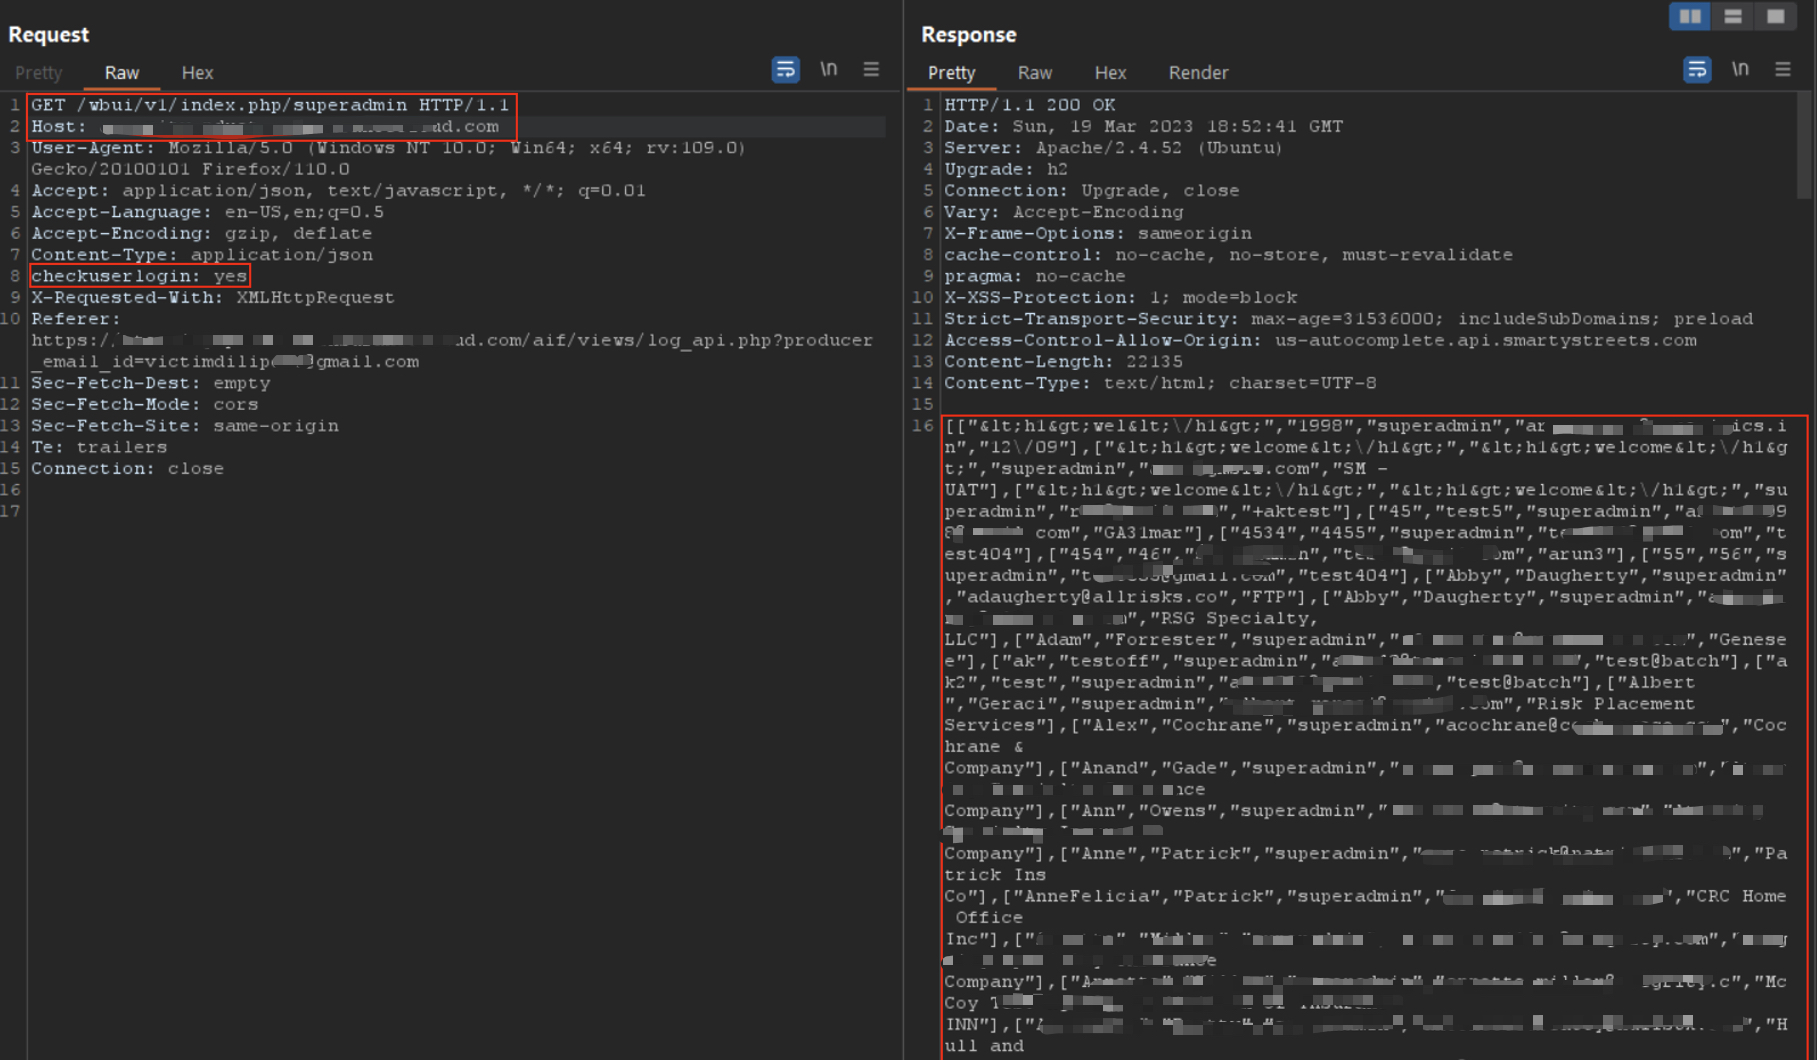Choose the combined single-panel layout icon
Viewport: 1817px width, 1060px height.
pyautogui.click(x=1776, y=17)
